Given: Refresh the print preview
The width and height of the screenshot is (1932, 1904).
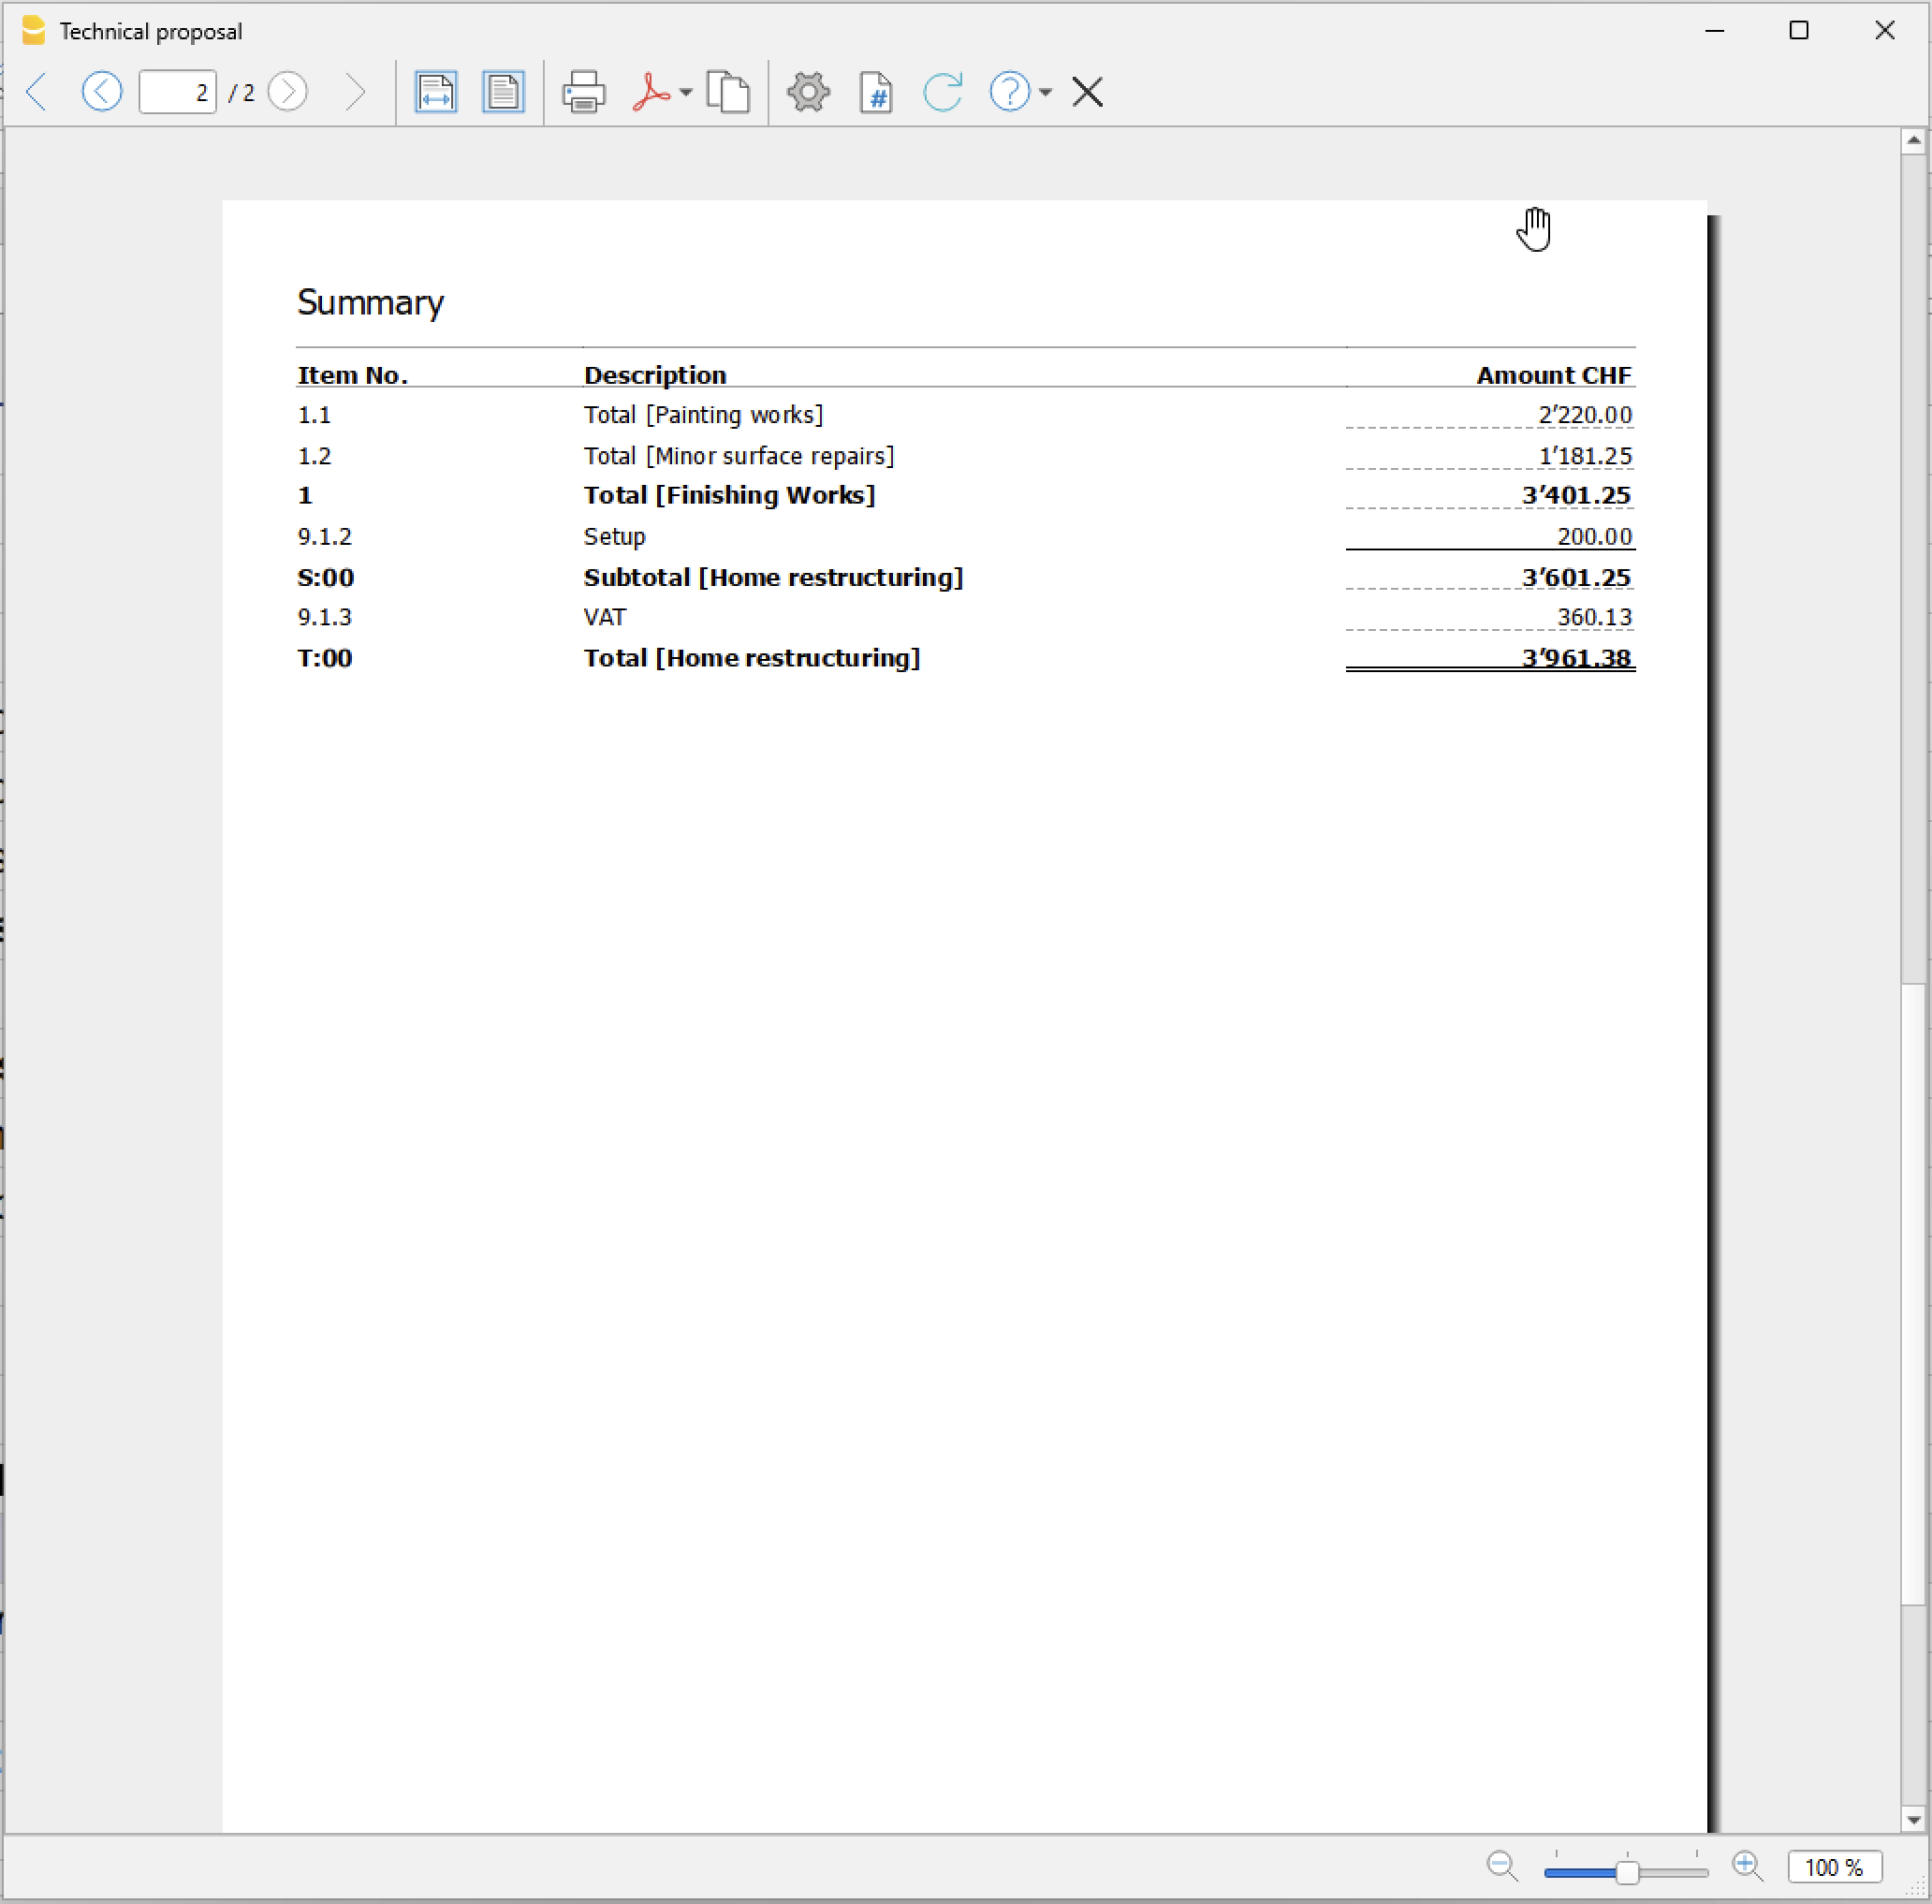Looking at the screenshot, I should pyautogui.click(x=942, y=92).
